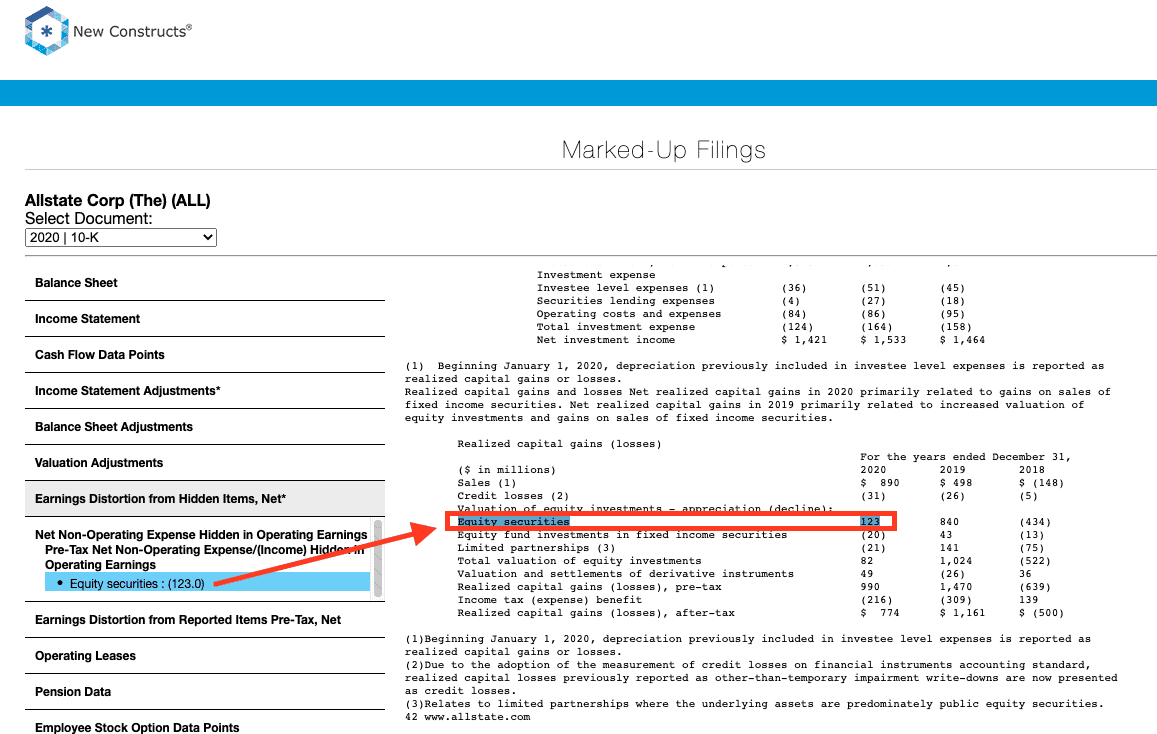Viewport: 1157px width, 734px height.
Task: Click the 42 www.allstate.com footer text
Action: pos(468,717)
